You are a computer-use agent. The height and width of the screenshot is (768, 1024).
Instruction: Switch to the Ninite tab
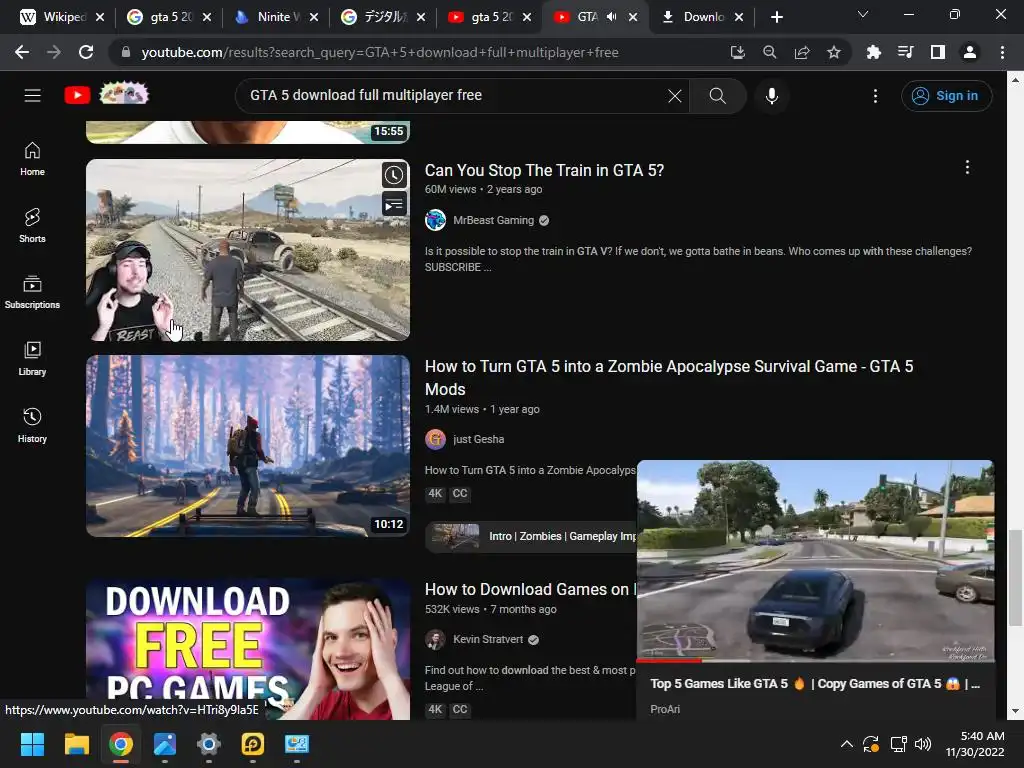pyautogui.click(x=268, y=17)
